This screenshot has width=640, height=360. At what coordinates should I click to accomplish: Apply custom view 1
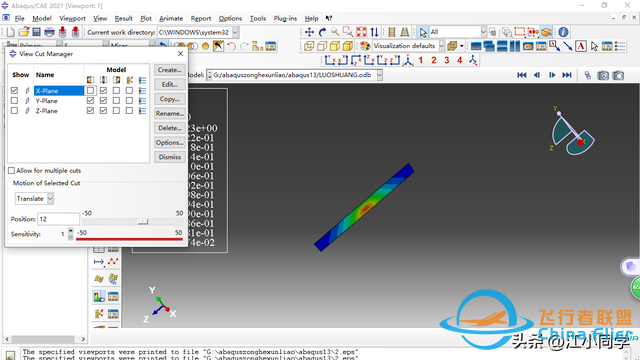[x=420, y=60]
